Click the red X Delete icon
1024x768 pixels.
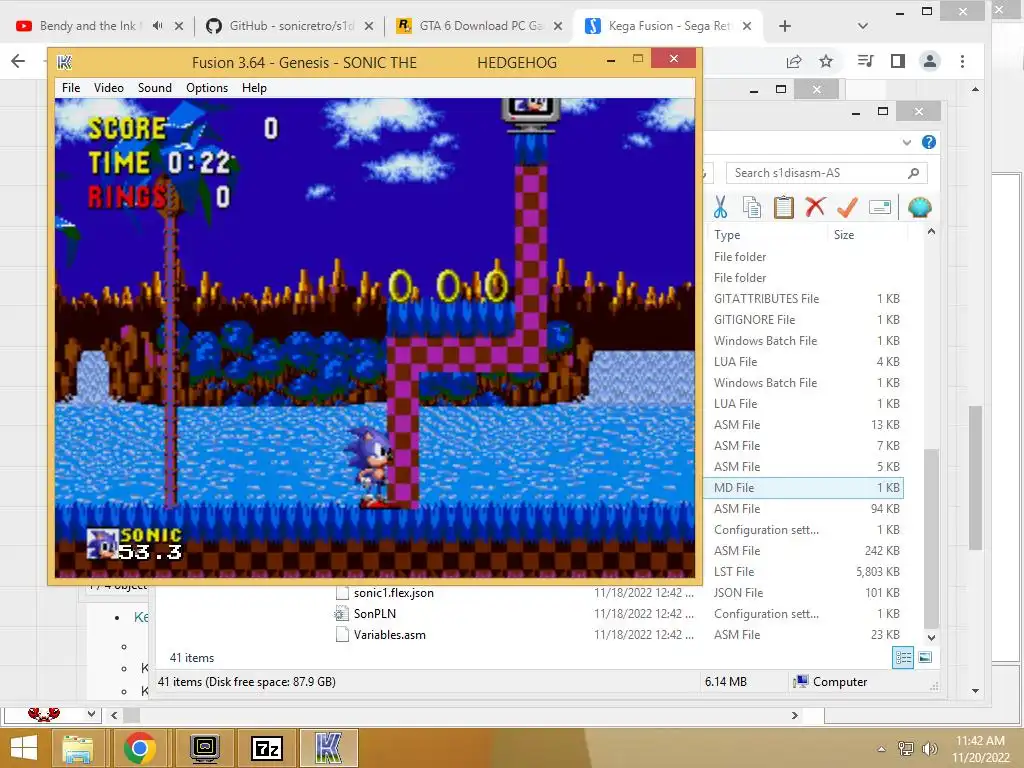(815, 207)
